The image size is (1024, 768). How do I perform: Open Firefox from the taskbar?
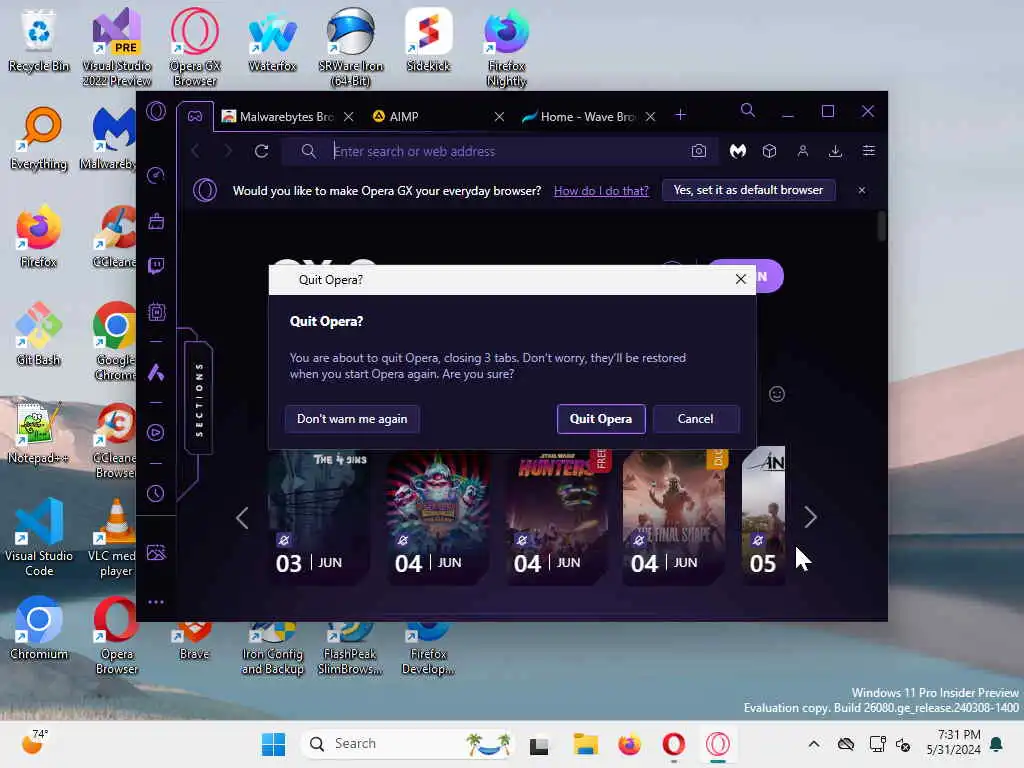630,744
